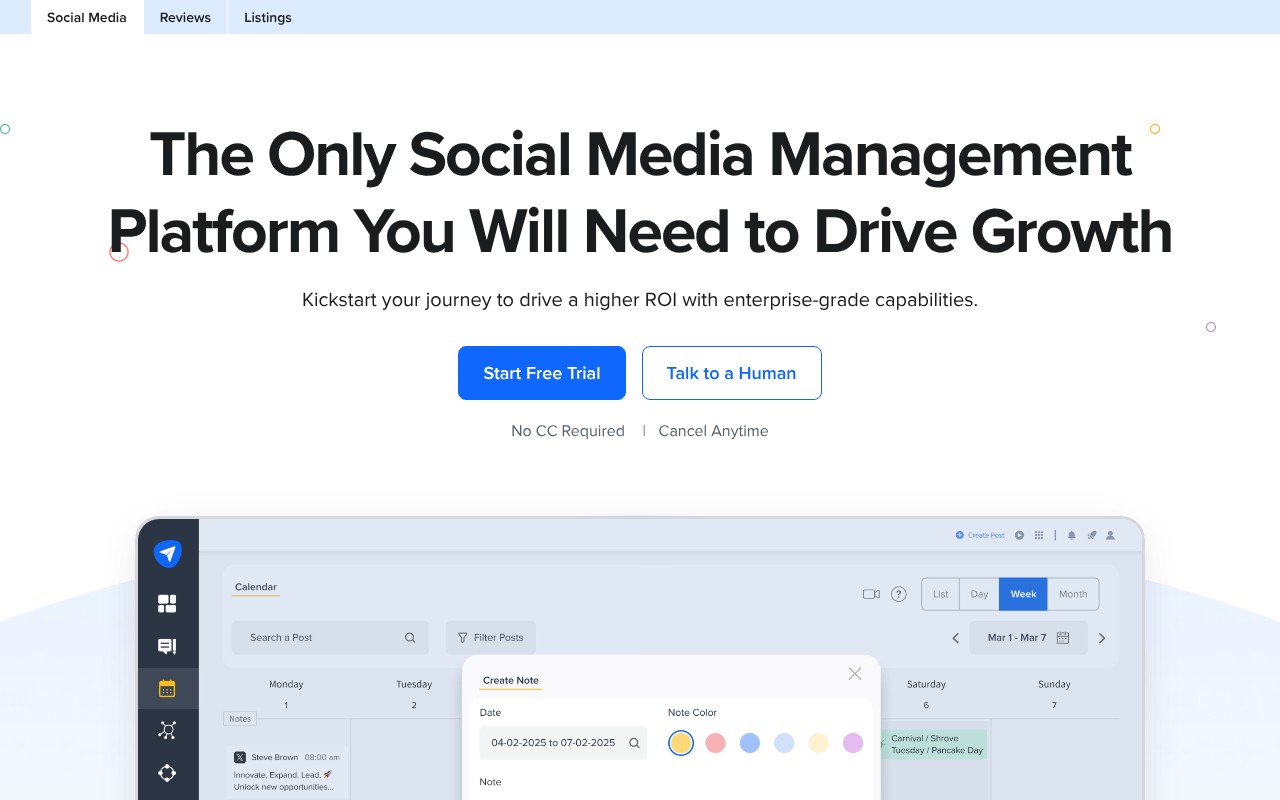Viewport: 1280px width, 800px height.
Task: Click the plus Create Post link
Action: point(980,535)
